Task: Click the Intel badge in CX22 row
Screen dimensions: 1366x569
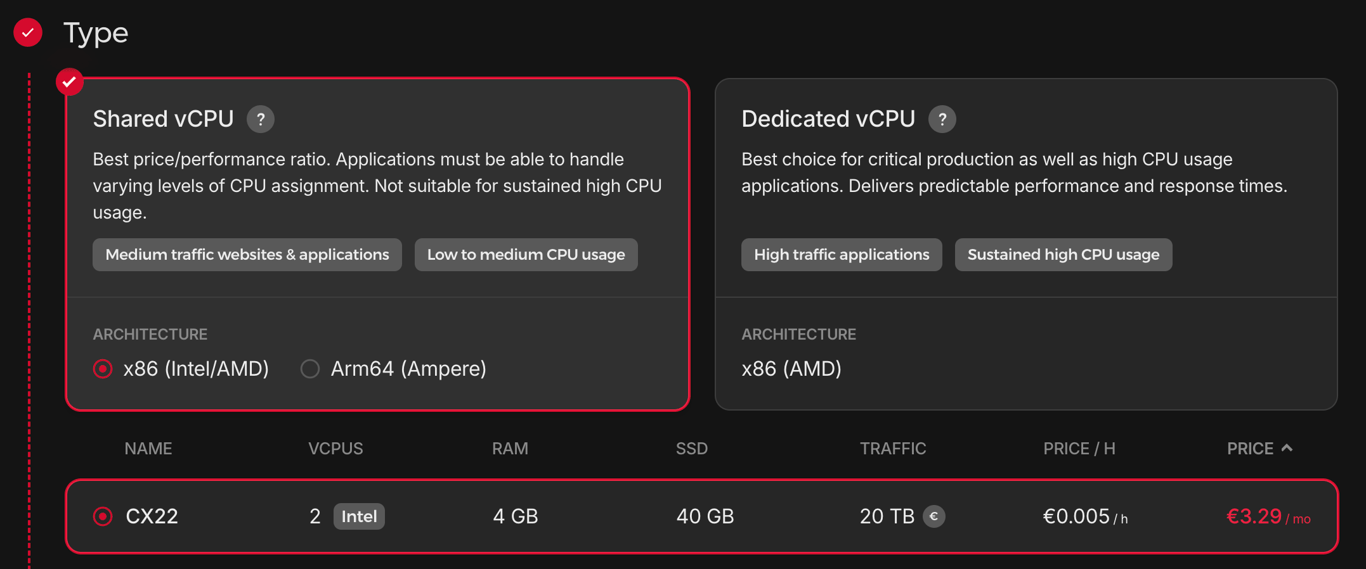Action: click(359, 516)
